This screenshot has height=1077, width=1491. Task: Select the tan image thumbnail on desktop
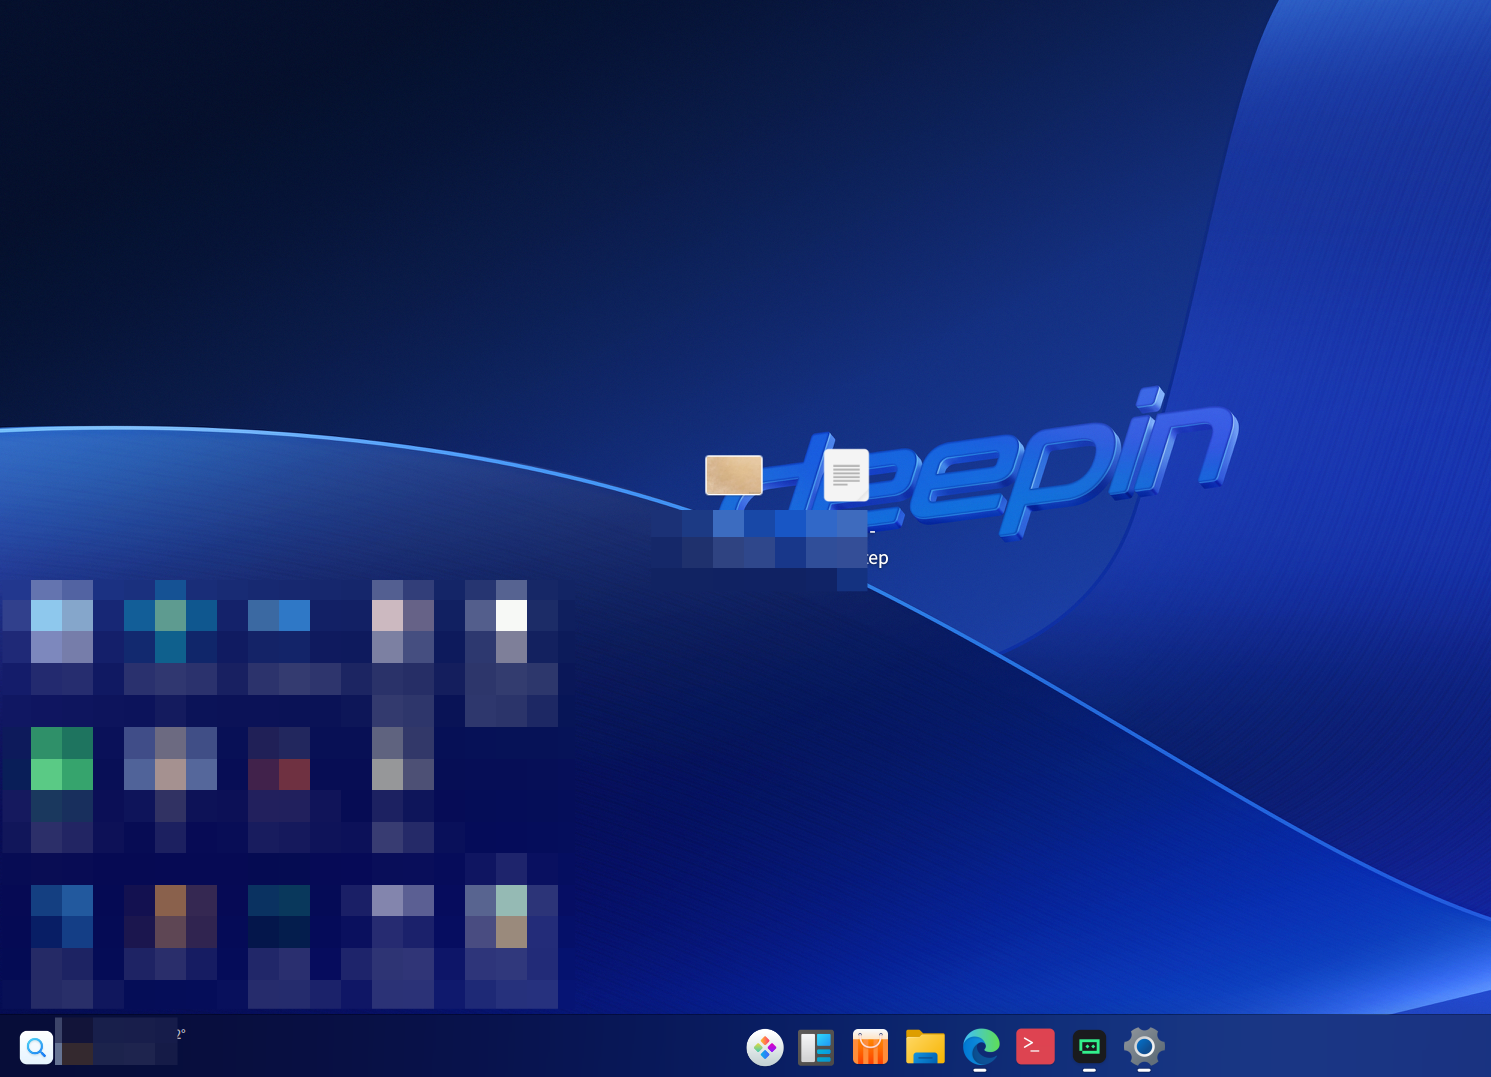pos(734,475)
